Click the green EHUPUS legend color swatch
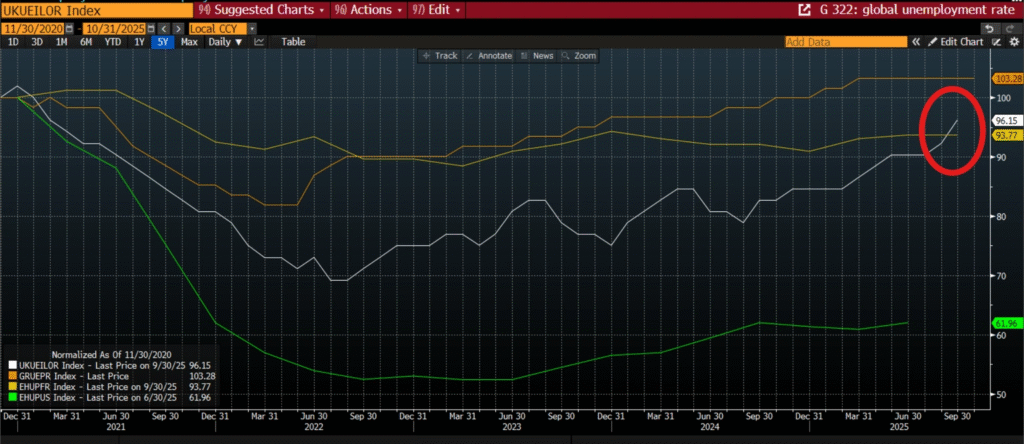 click(11, 398)
